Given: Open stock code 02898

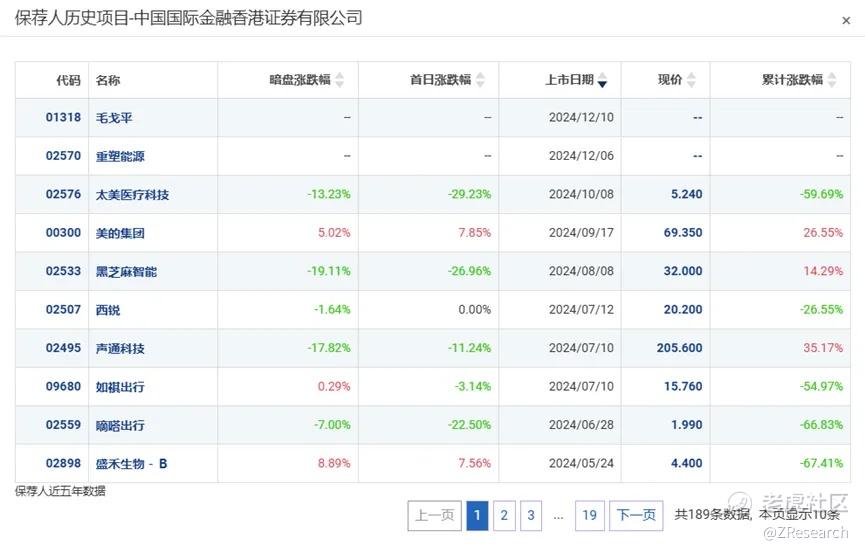Looking at the screenshot, I should [x=63, y=464].
